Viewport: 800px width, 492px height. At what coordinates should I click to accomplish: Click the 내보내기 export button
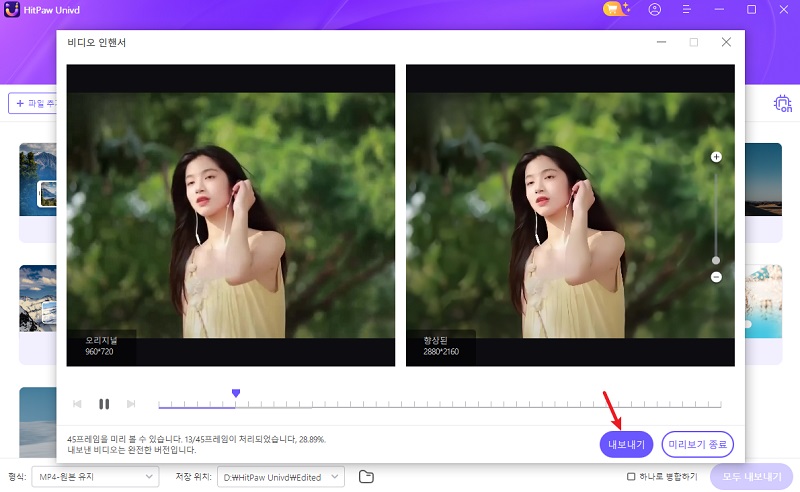(x=626, y=444)
